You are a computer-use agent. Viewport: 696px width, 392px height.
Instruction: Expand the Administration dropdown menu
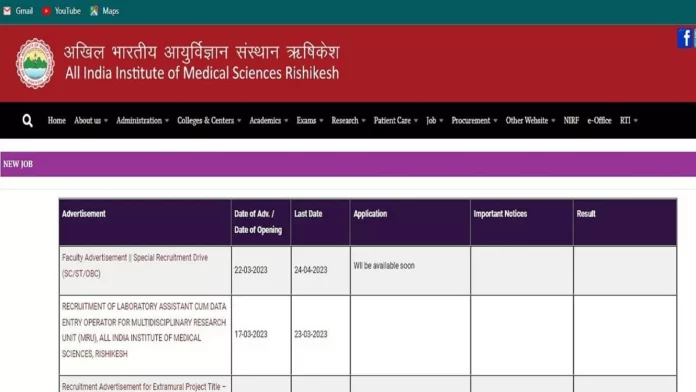(x=142, y=120)
